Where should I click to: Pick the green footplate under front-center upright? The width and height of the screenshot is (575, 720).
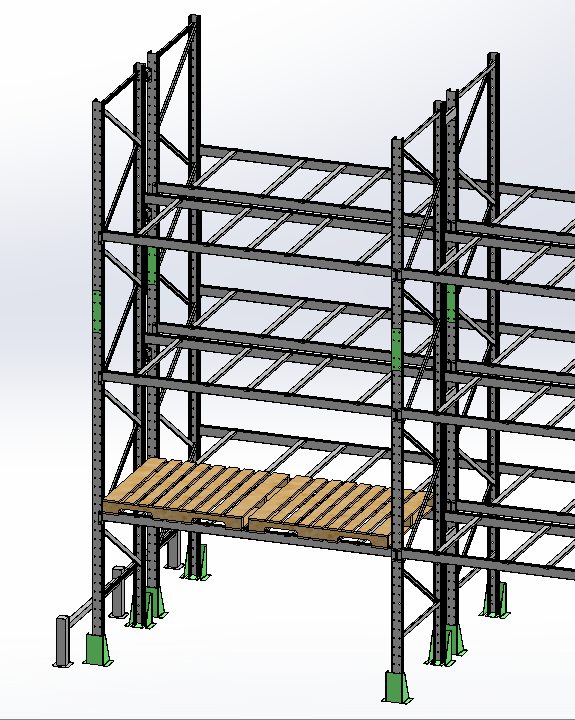pyautogui.click(x=397, y=687)
